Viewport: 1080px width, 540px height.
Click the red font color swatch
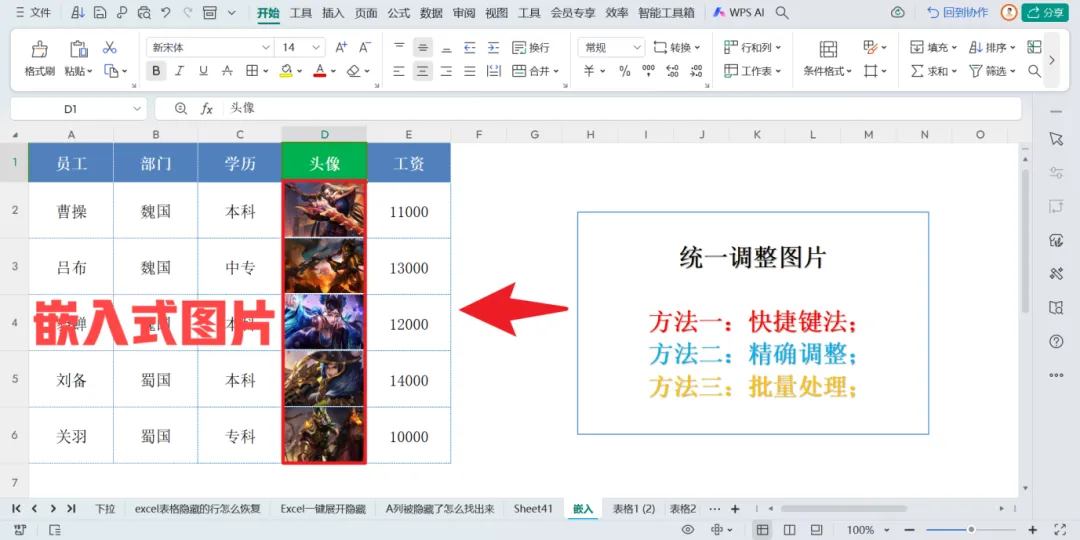click(319, 70)
